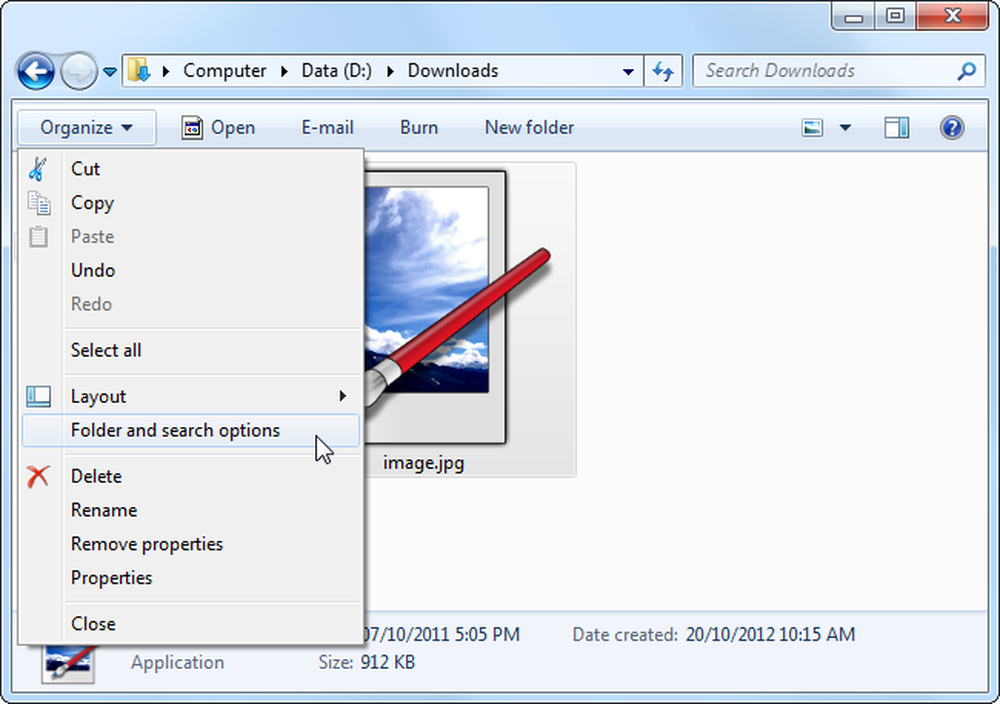Toggle the preview pane icon
Image resolution: width=1000 pixels, height=704 pixels.
[x=896, y=128]
